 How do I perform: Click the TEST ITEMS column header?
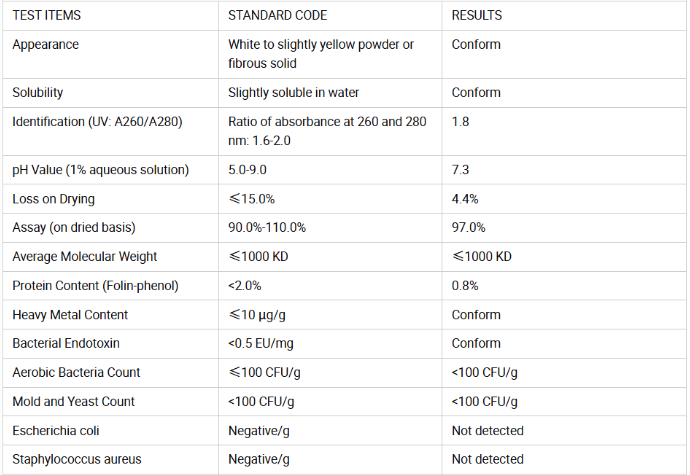tap(47, 16)
